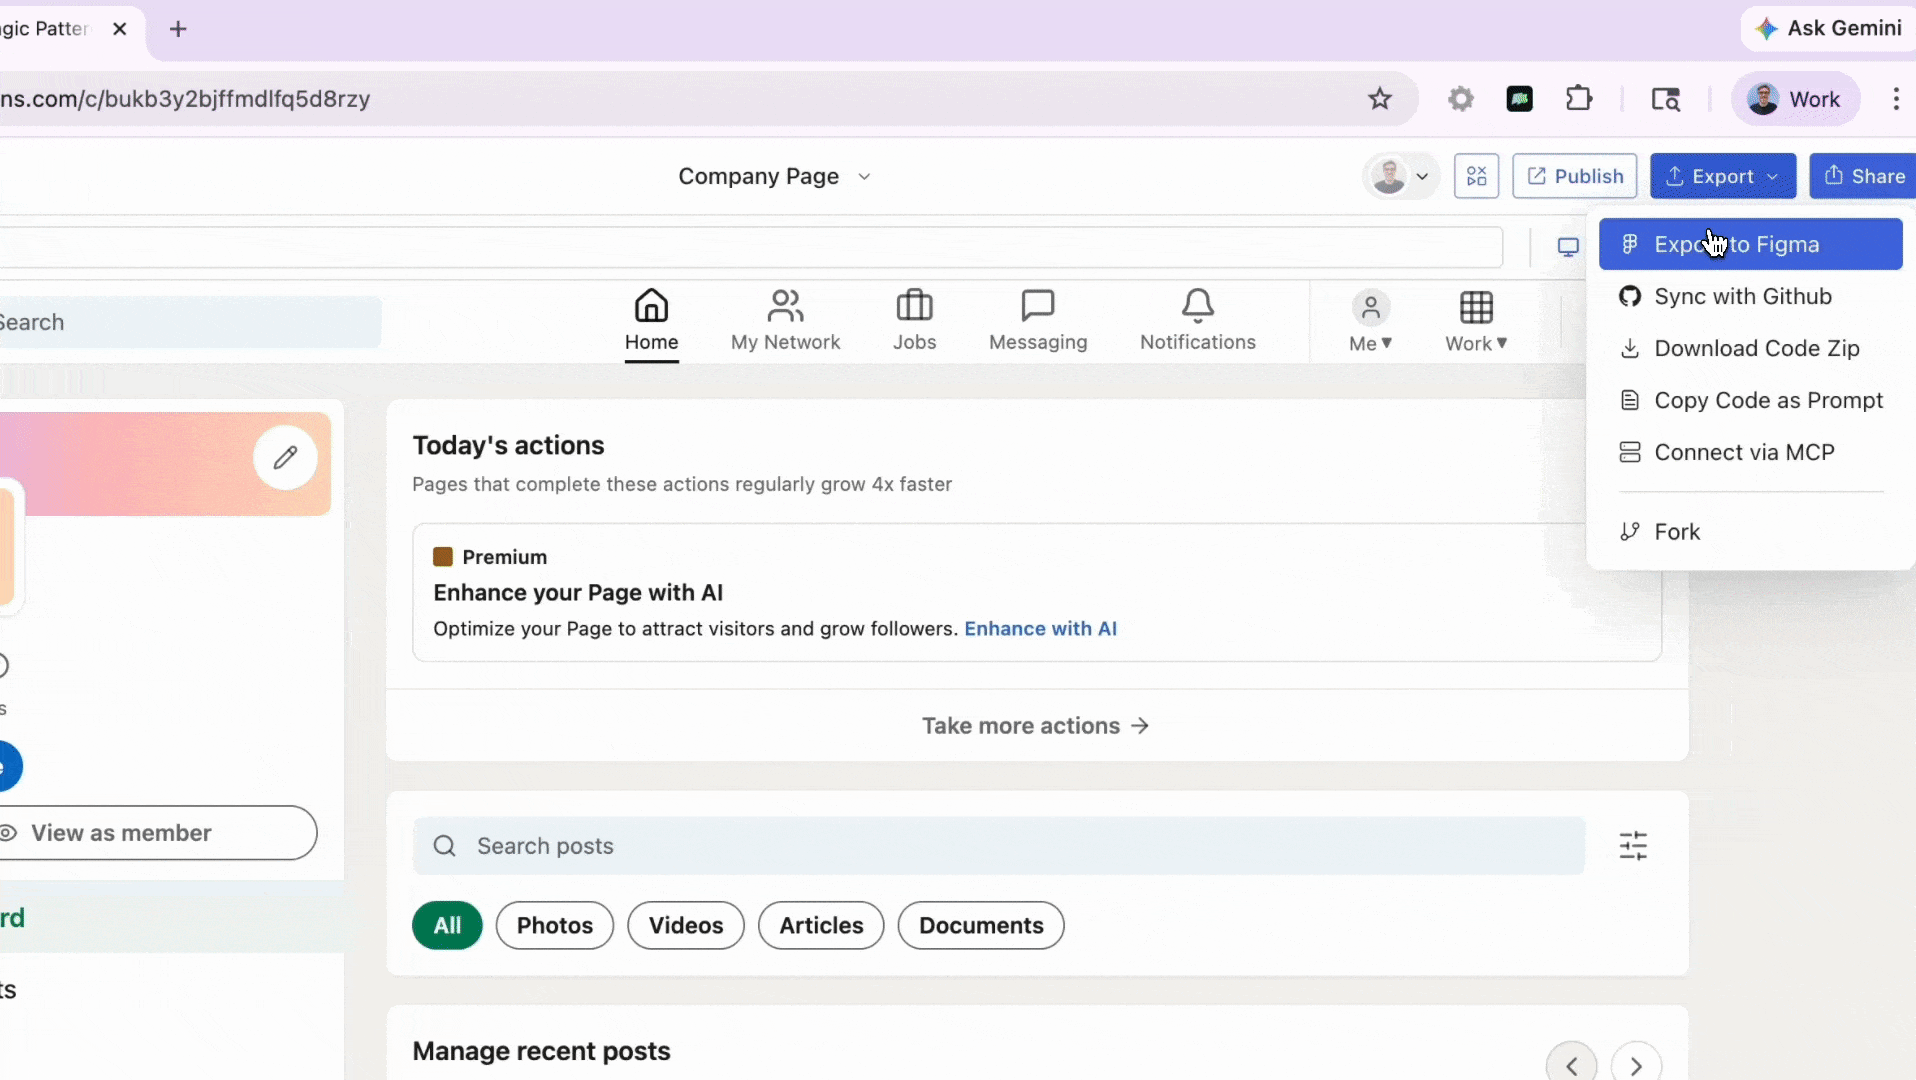Open Messaging chat icon
This screenshot has height=1080, width=1916.
(1037, 306)
